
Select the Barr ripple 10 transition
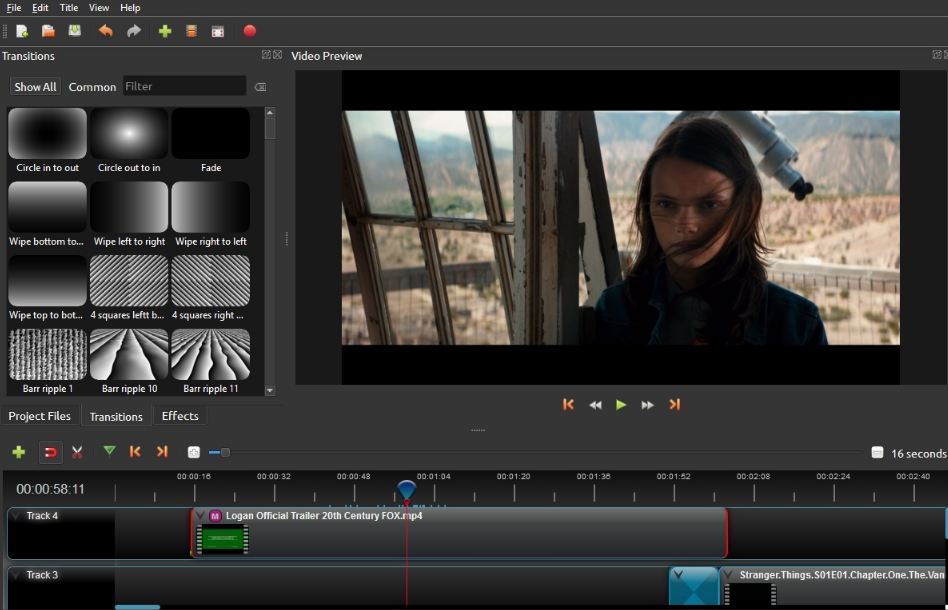tap(129, 362)
